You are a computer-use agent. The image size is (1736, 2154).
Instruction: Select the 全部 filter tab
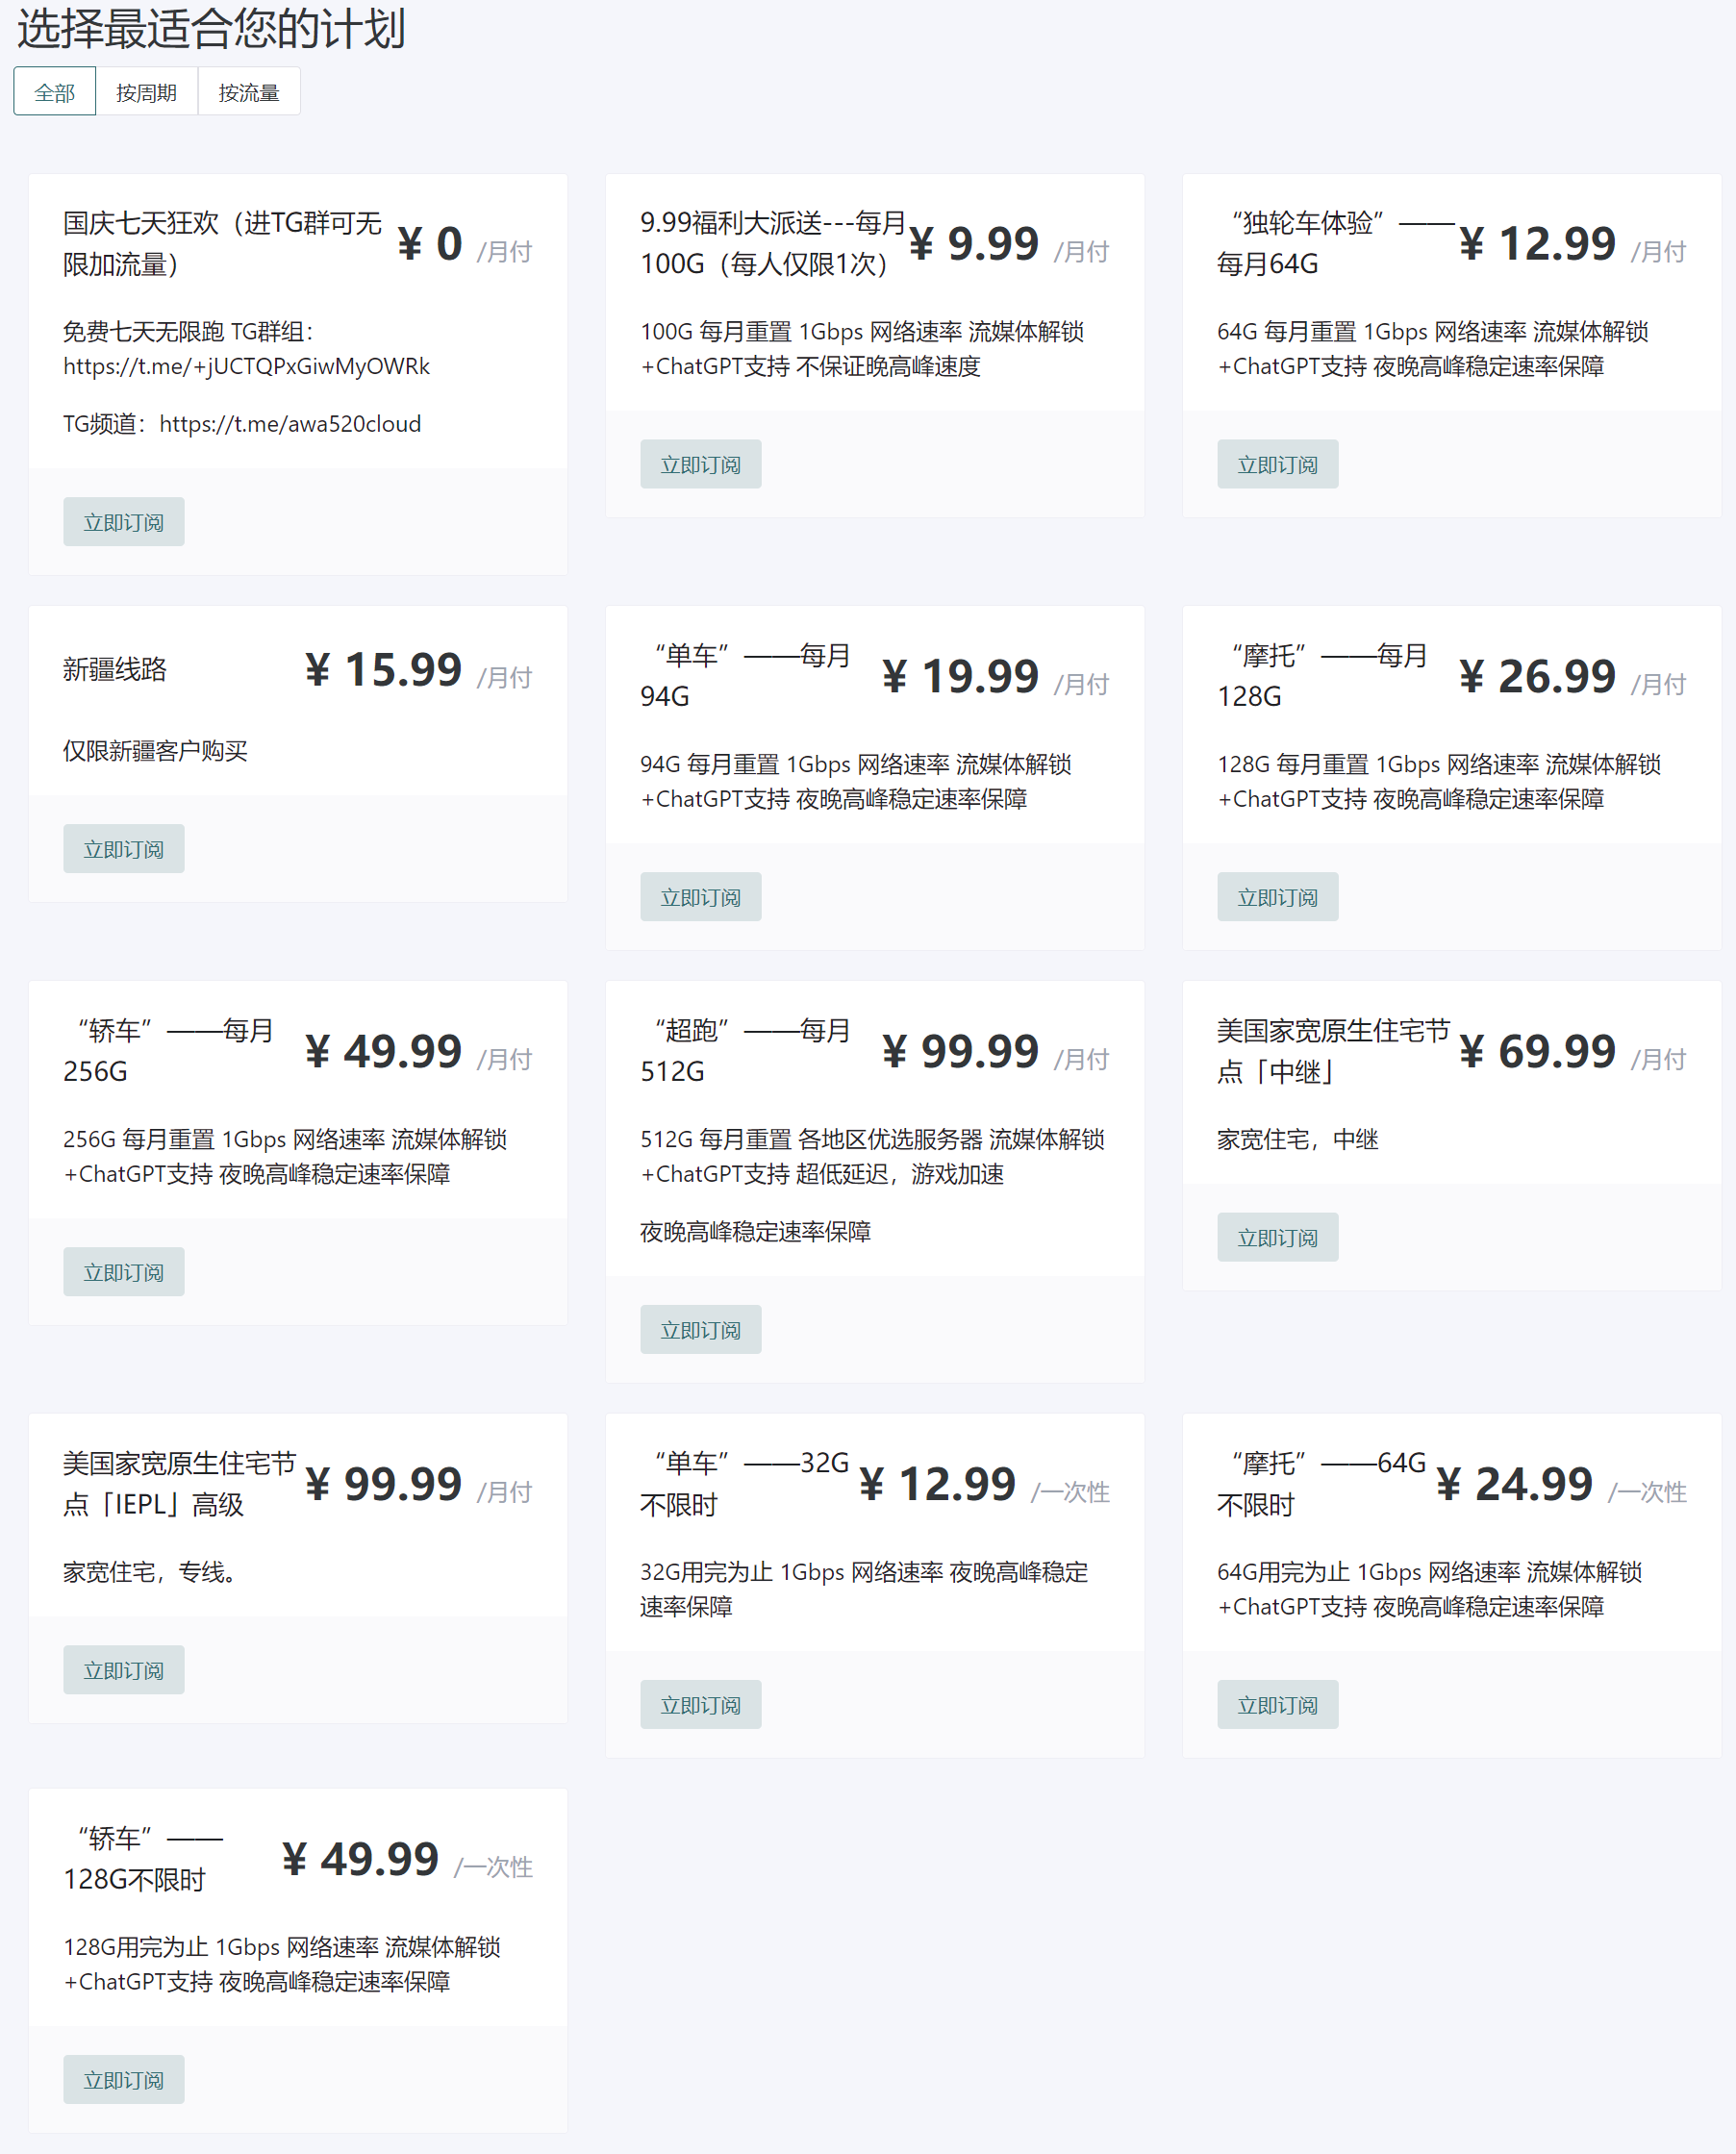55,92
